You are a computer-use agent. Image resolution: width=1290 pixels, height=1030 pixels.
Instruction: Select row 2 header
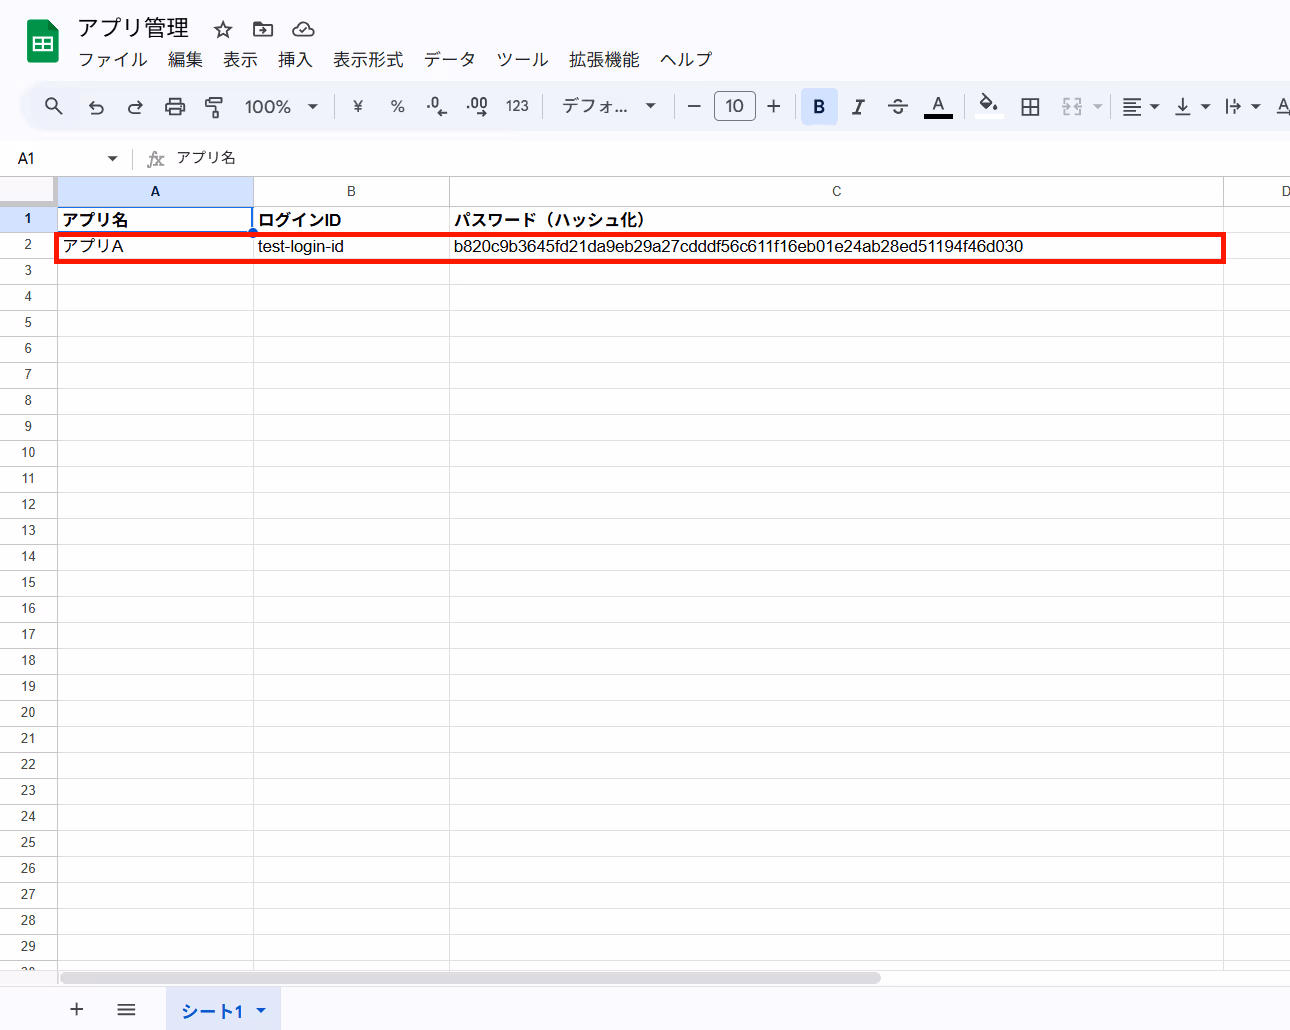click(28, 245)
